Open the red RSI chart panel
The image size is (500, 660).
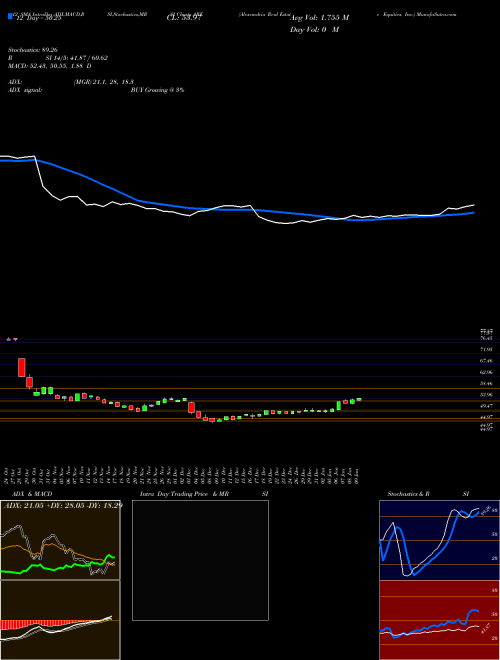click(x=439, y=620)
